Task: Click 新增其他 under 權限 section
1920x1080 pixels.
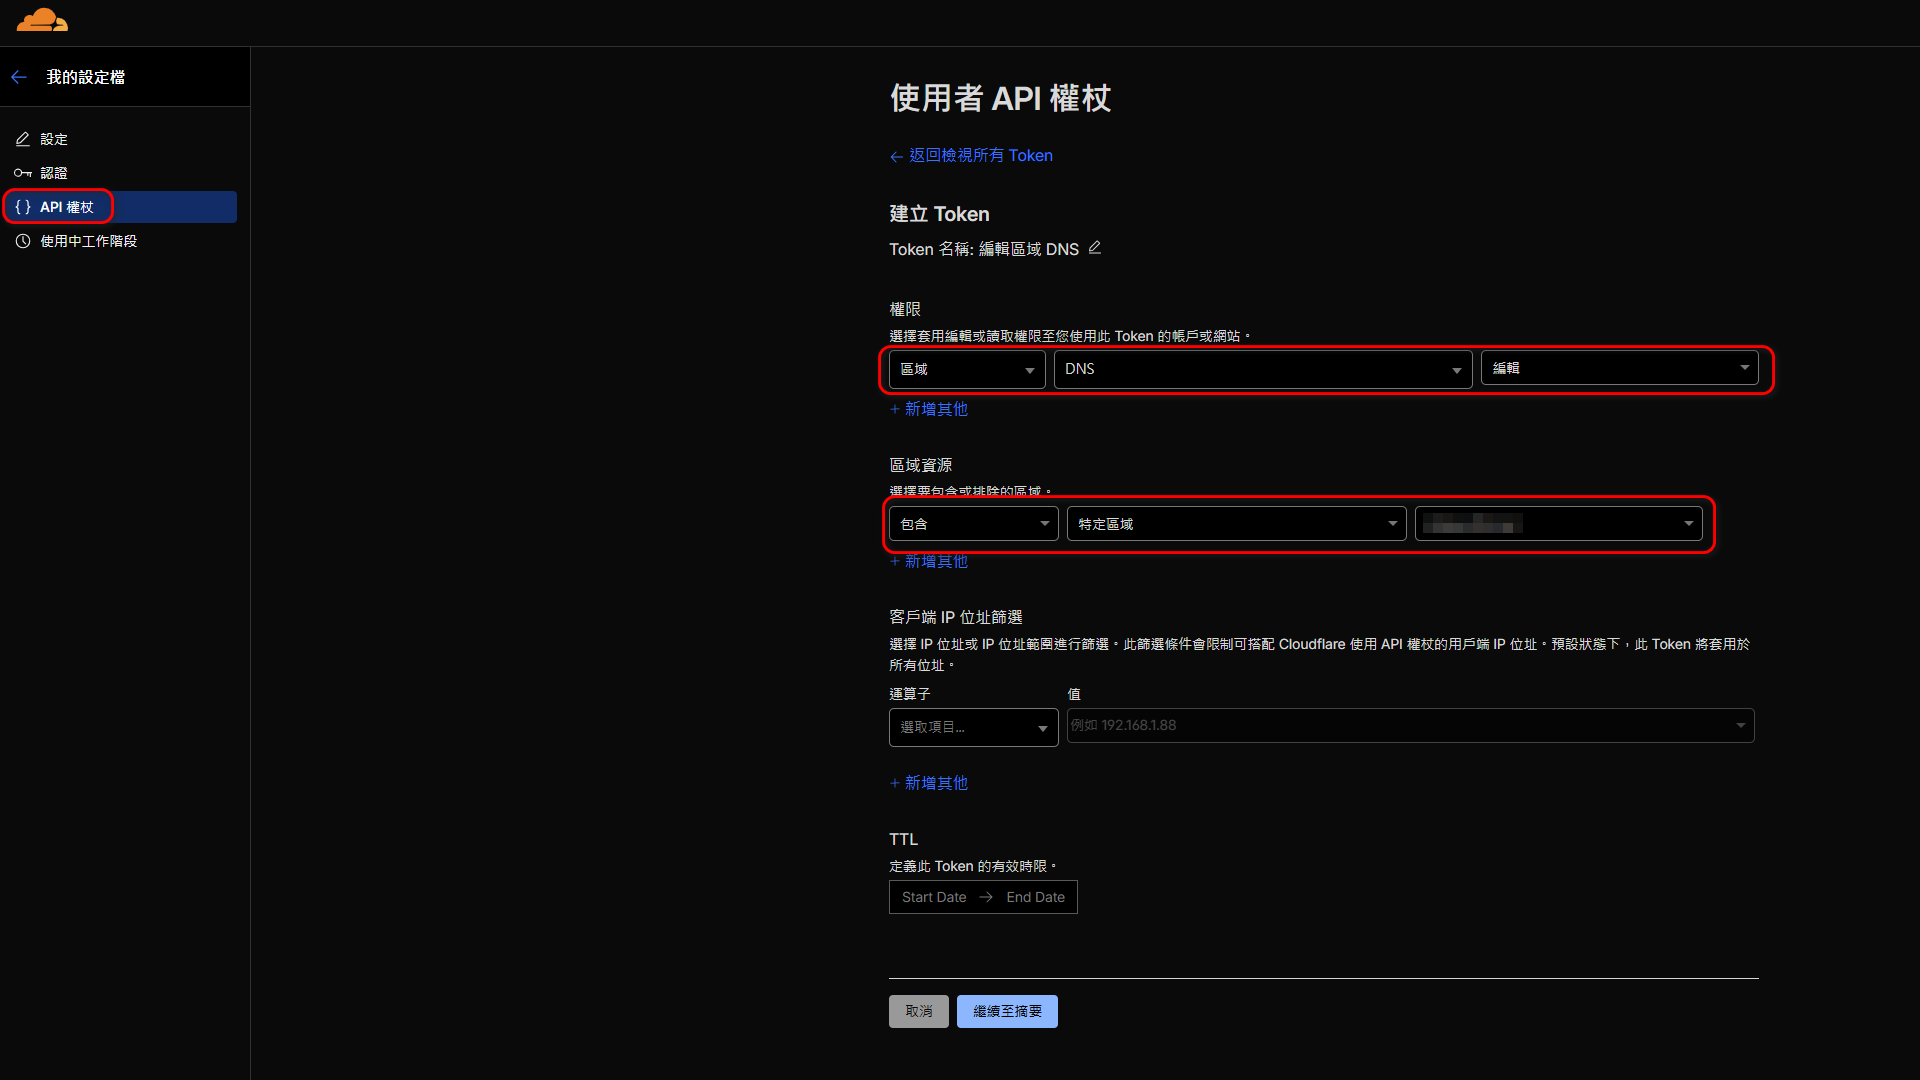Action: [929, 409]
